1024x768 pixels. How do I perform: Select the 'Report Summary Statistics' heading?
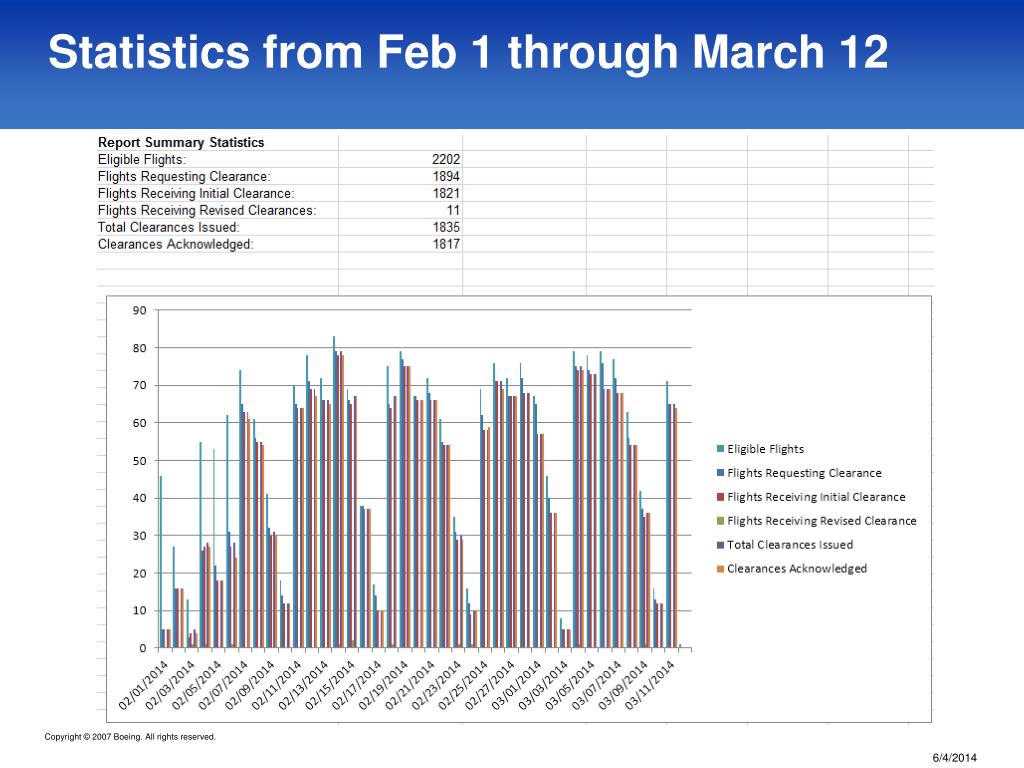coord(181,142)
